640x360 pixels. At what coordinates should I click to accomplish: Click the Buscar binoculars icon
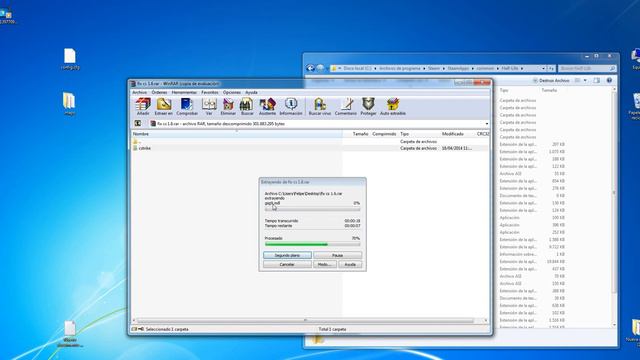(x=247, y=107)
